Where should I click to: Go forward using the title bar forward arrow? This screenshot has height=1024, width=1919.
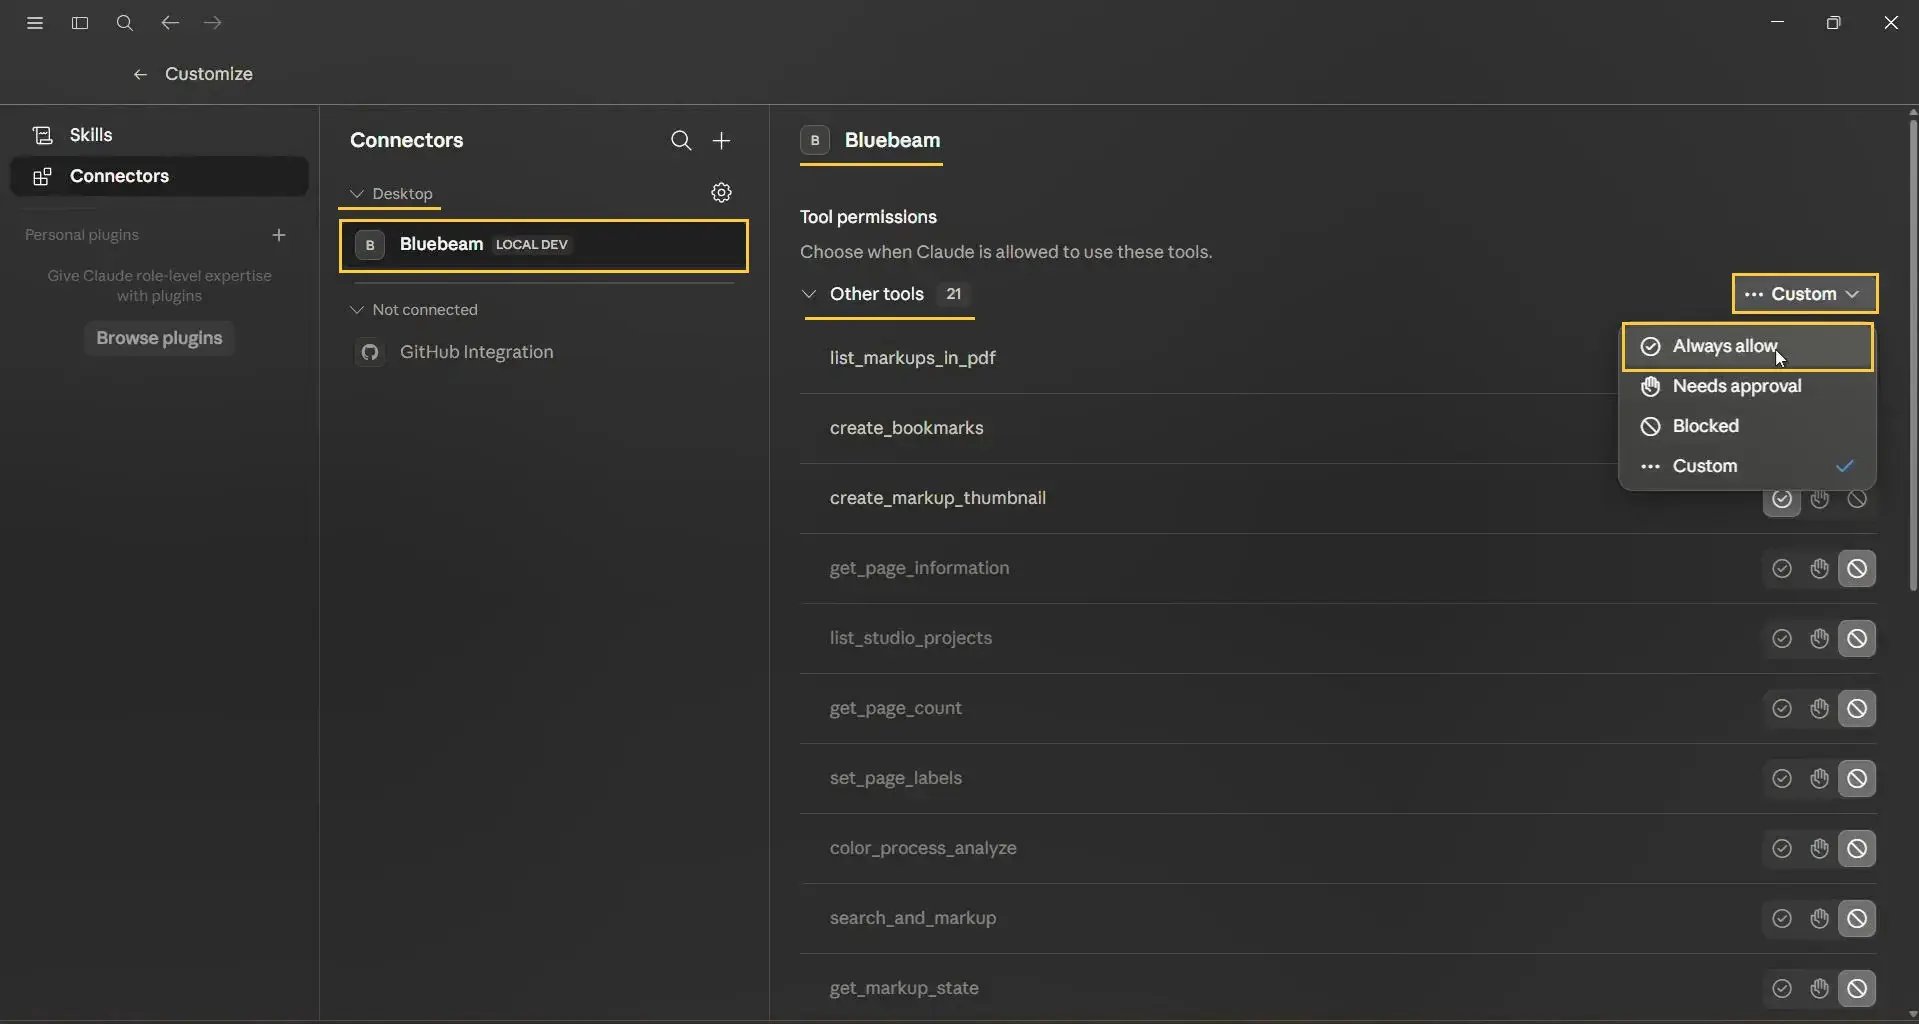click(x=213, y=23)
